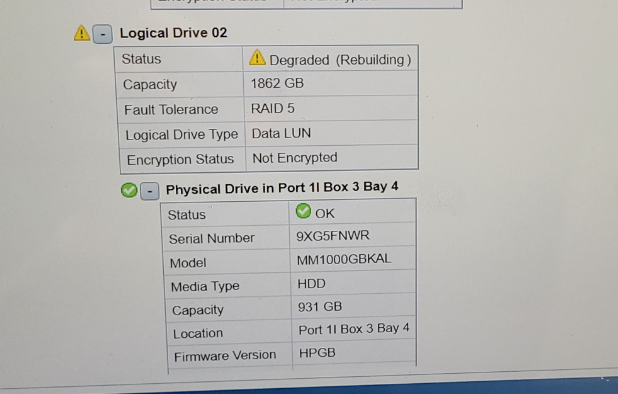This screenshot has width=618, height=394.
Task: Click the 'Serial Number' label
Action: pos(212,238)
